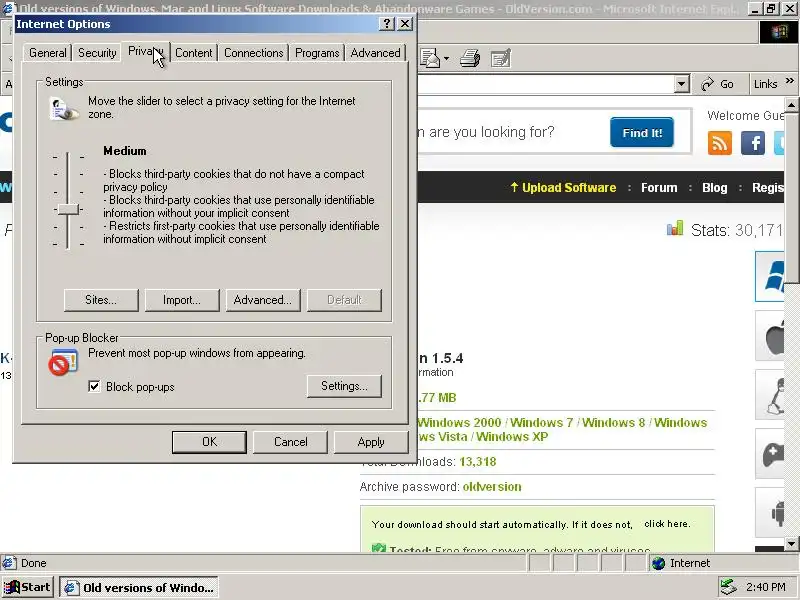Click the Upload Software link
Viewport: 800px width, 600px height.
pyautogui.click(x=563, y=188)
